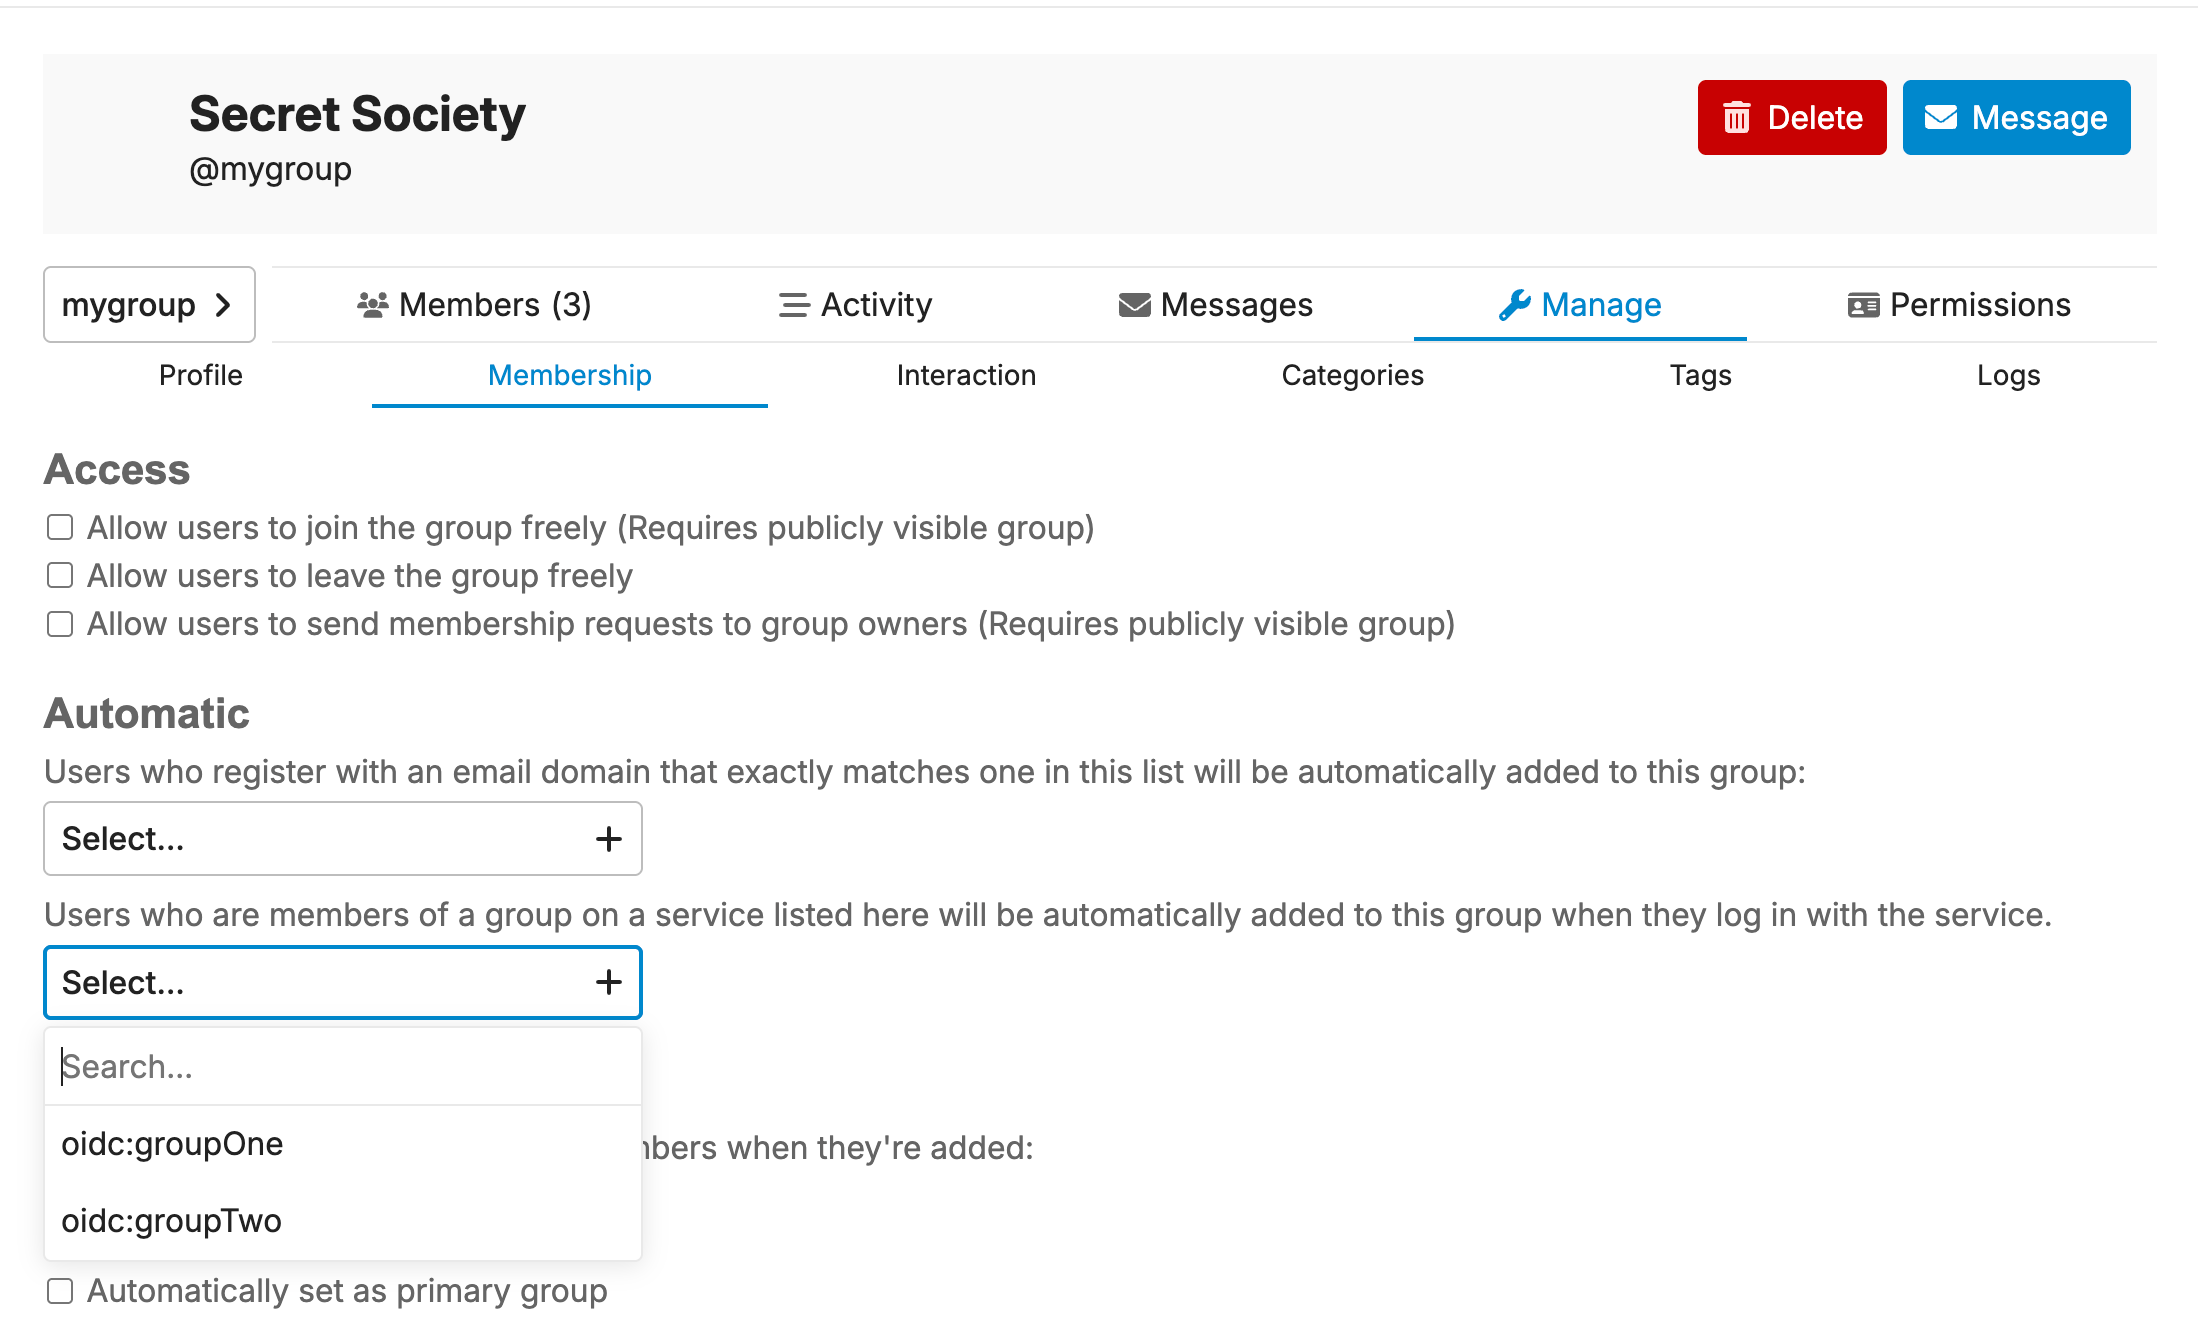Delete the Secret Society group
2198x1340 pixels.
pyautogui.click(x=1792, y=118)
